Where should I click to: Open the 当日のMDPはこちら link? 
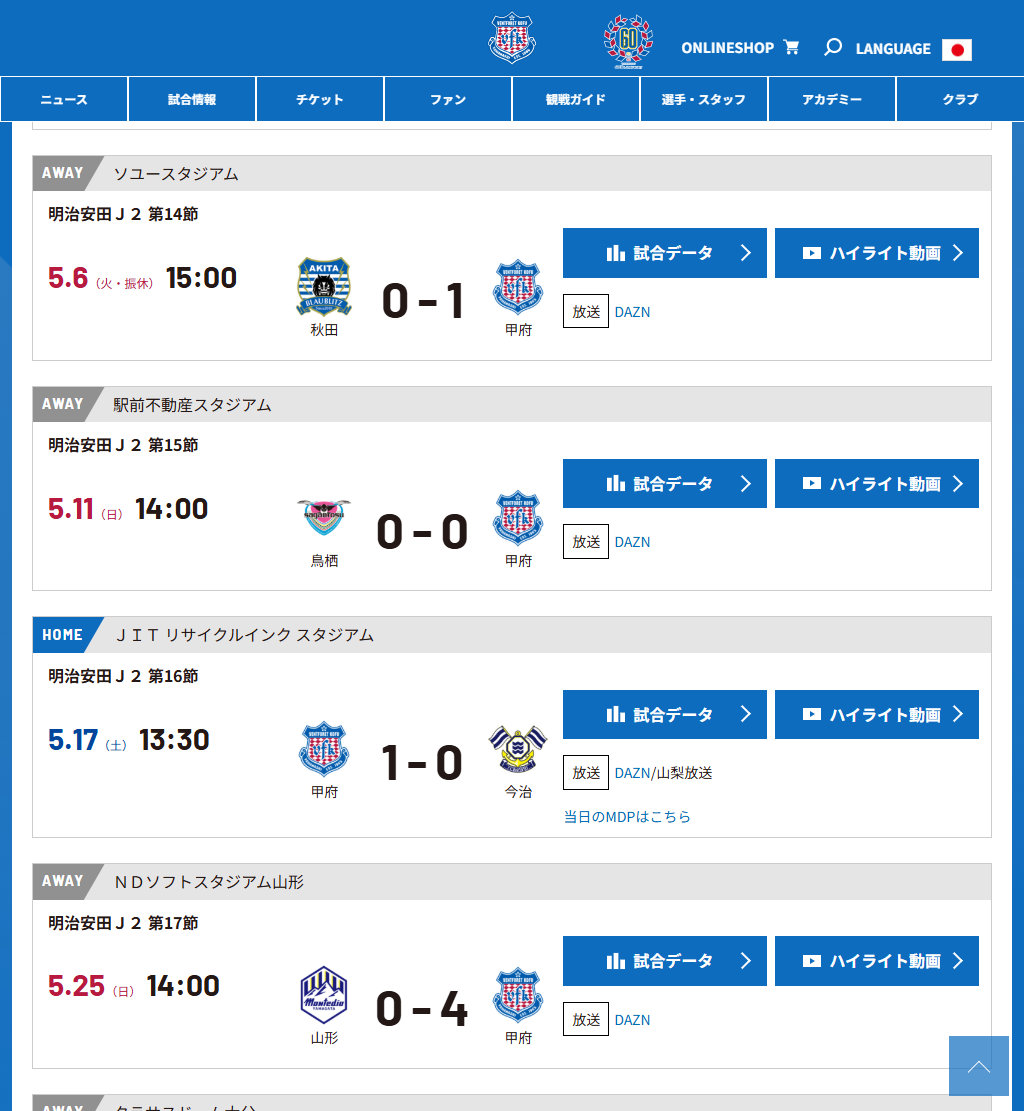coord(626,817)
